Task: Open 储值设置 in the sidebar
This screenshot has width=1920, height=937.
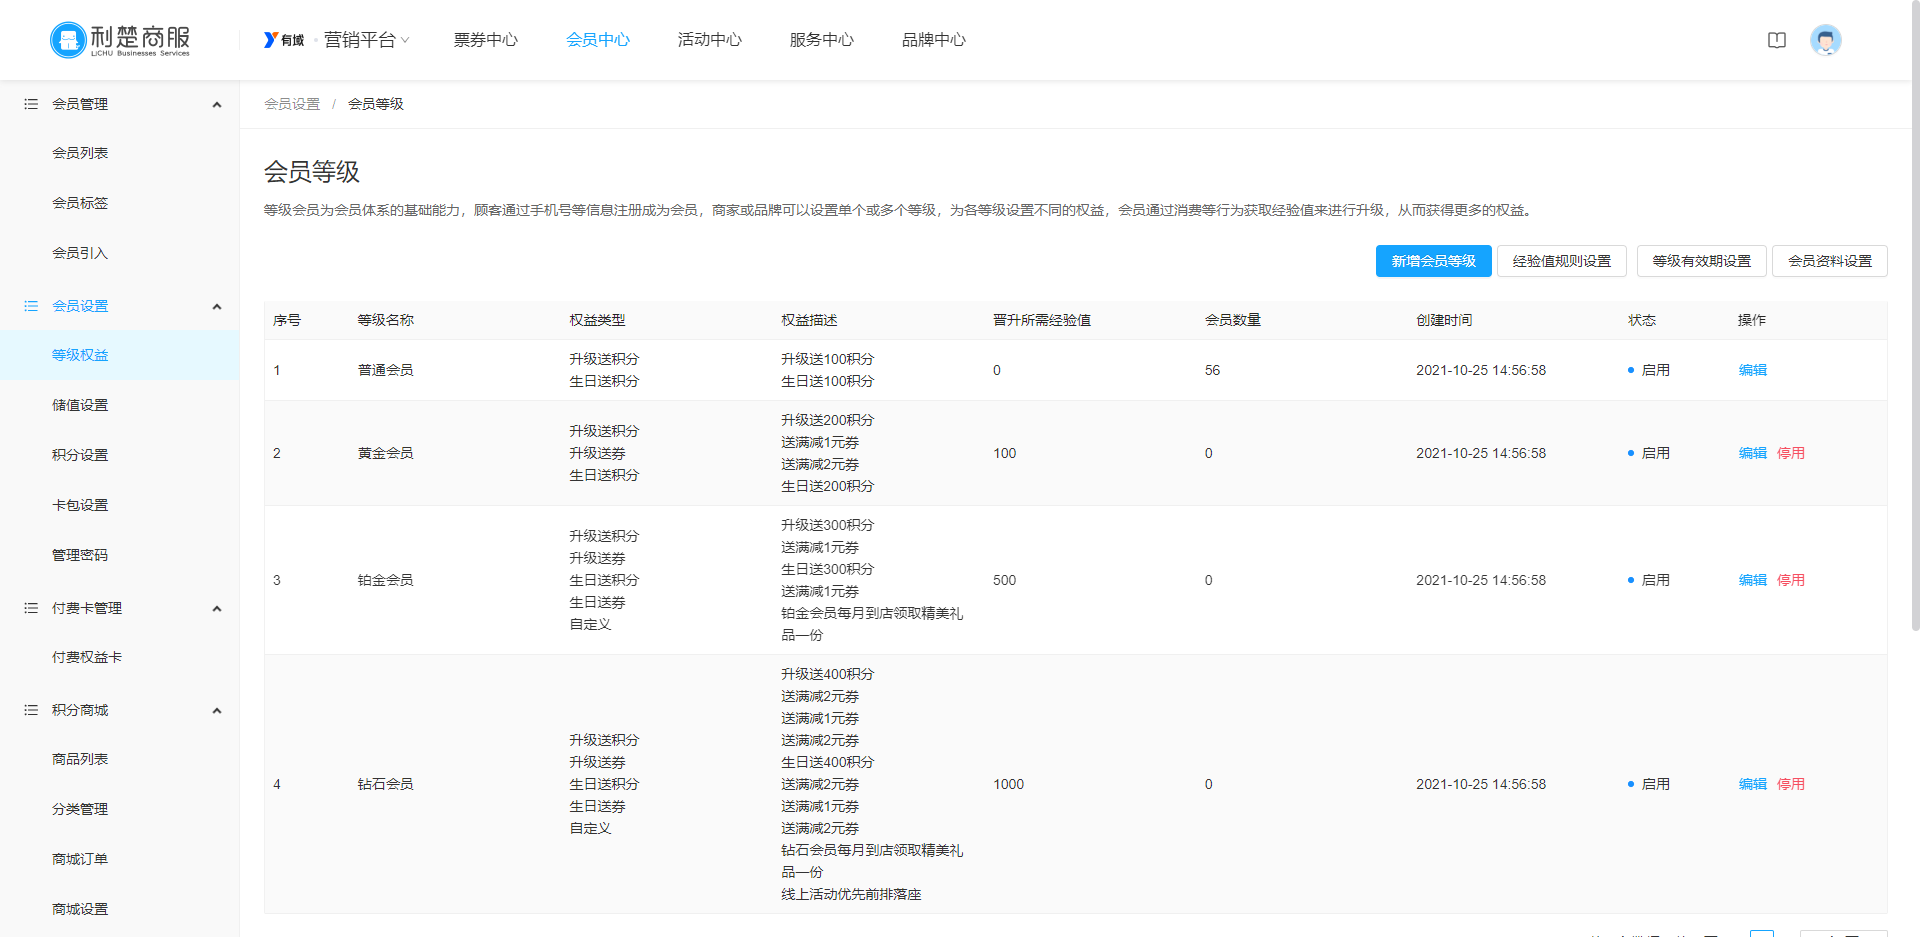Action: pyautogui.click(x=80, y=405)
